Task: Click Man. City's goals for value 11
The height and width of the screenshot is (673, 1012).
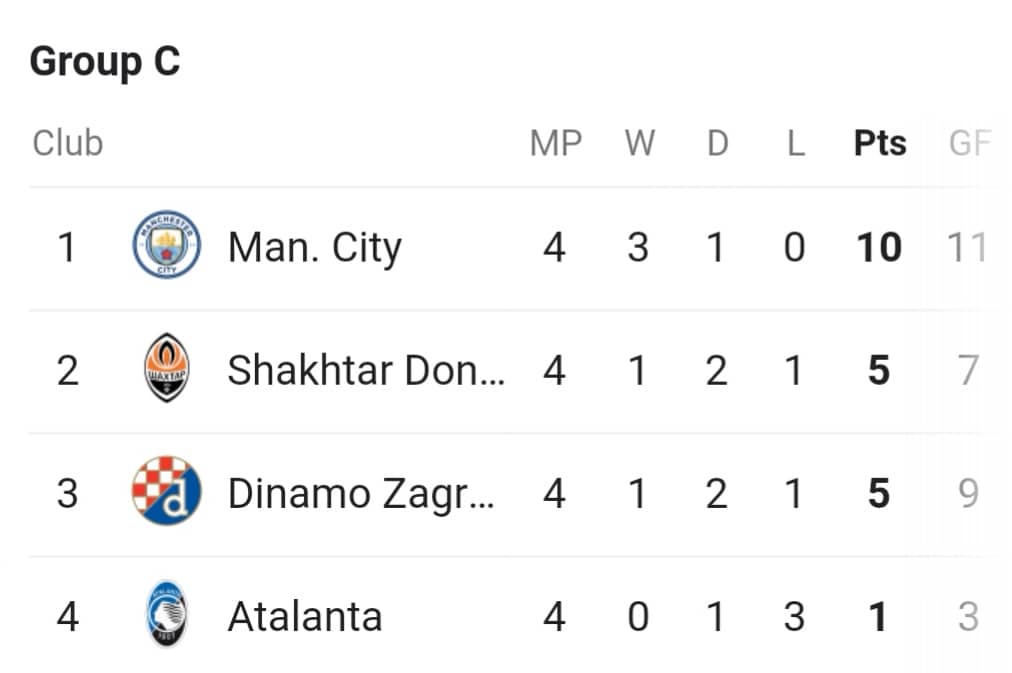Action: [x=967, y=247]
